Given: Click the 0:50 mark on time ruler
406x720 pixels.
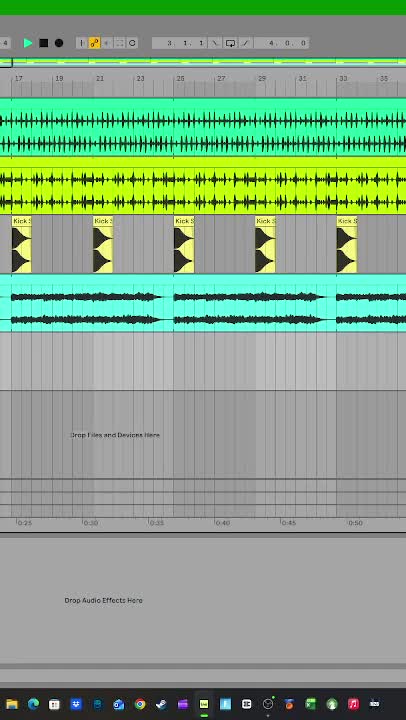Looking at the screenshot, I should pos(355,523).
